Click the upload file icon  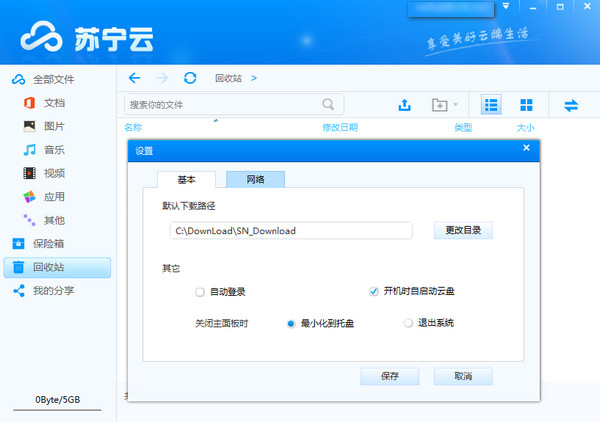[x=405, y=105]
